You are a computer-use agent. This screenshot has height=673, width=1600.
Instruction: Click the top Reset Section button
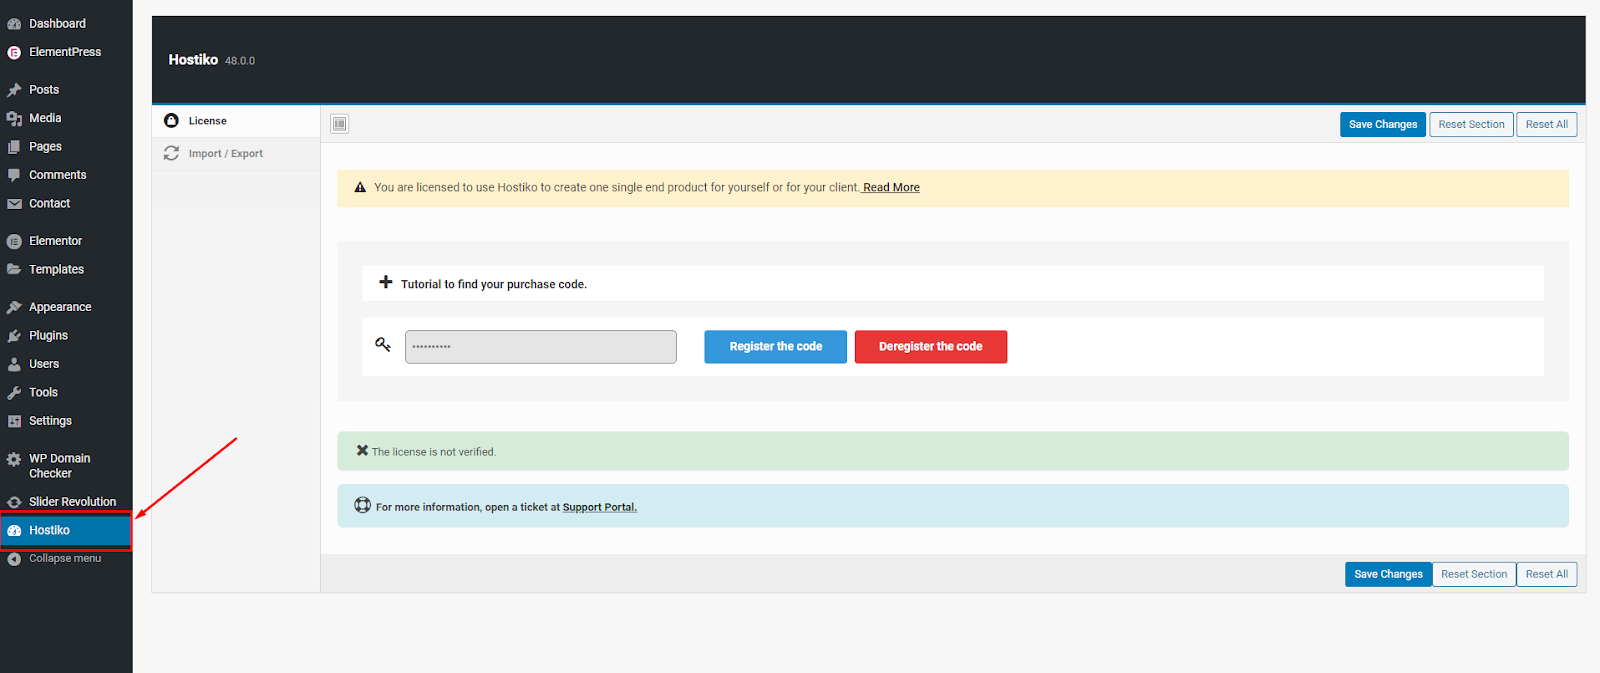(1471, 125)
